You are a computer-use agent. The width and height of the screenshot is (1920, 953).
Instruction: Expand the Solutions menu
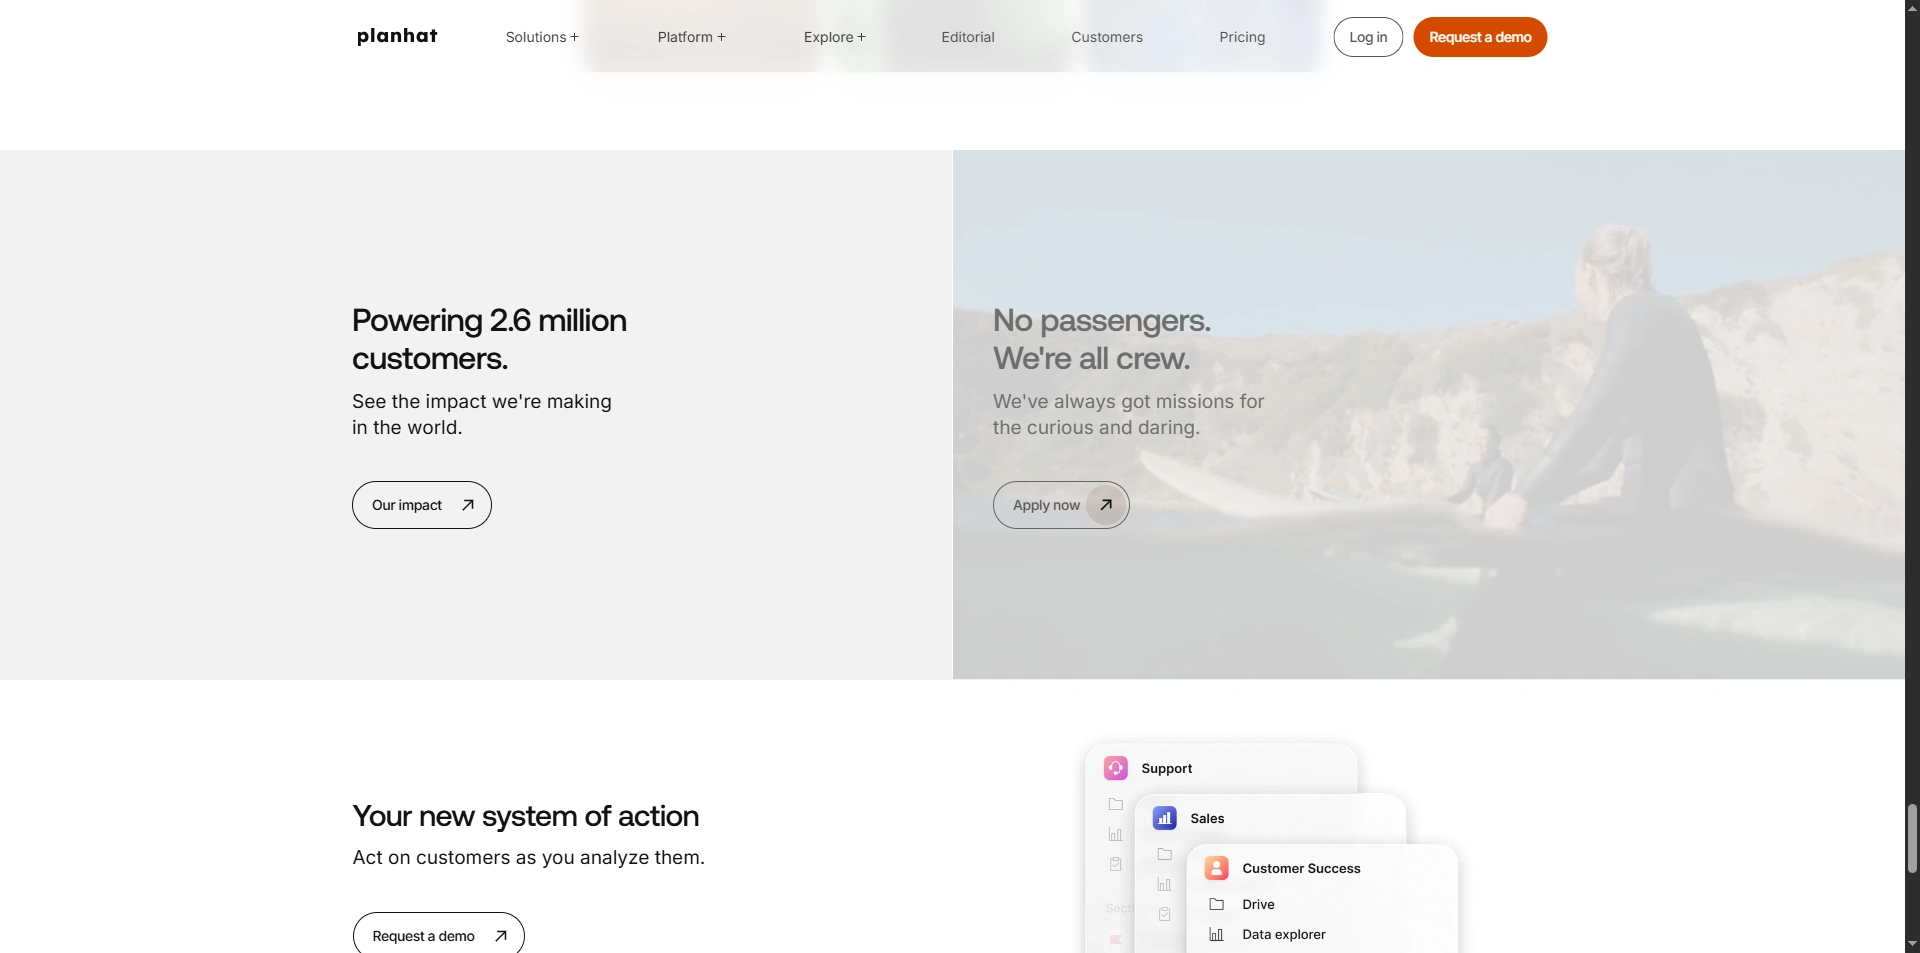pyautogui.click(x=542, y=37)
